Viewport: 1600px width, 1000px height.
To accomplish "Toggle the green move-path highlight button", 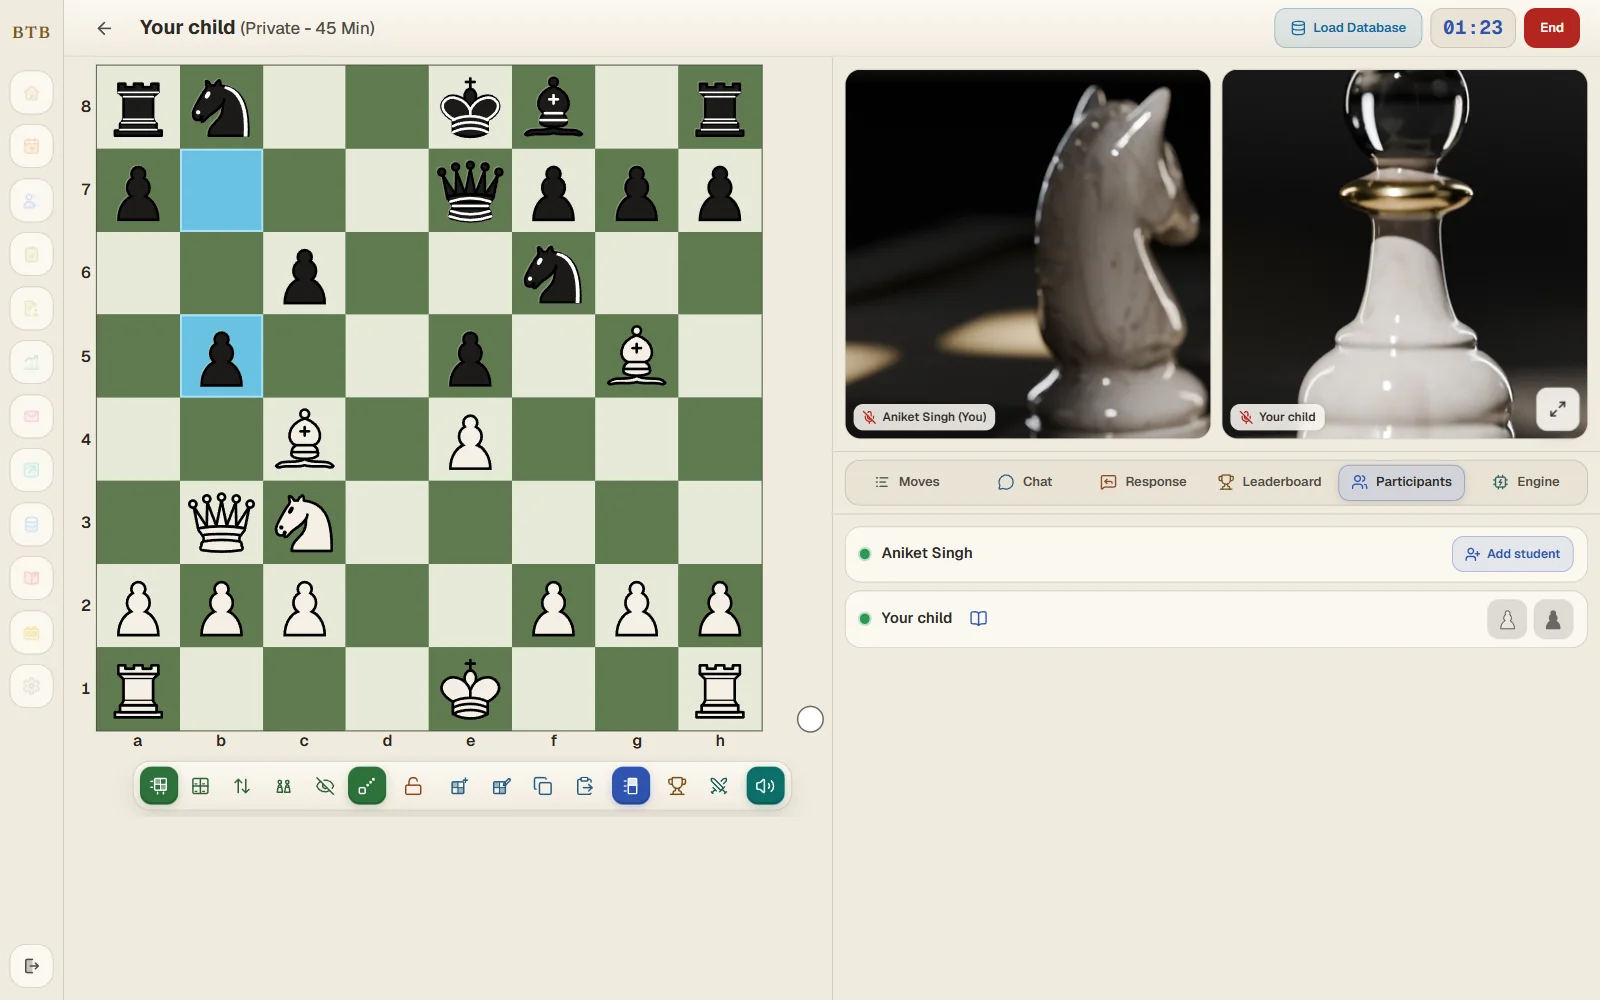I will pyautogui.click(x=367, y=786).
